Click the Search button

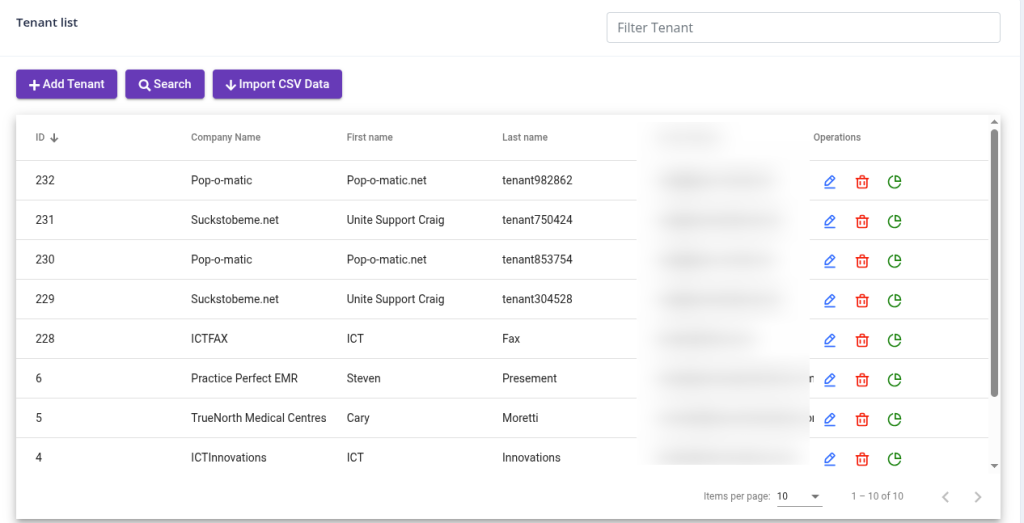tap(165, 84)
